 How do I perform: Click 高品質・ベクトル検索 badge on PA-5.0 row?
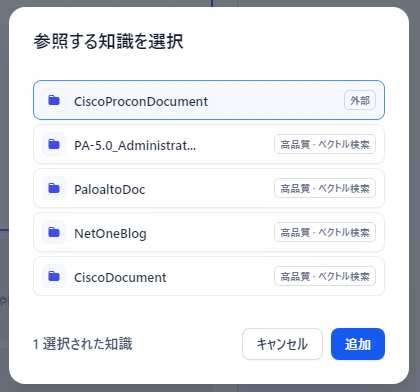click(325, 144)
